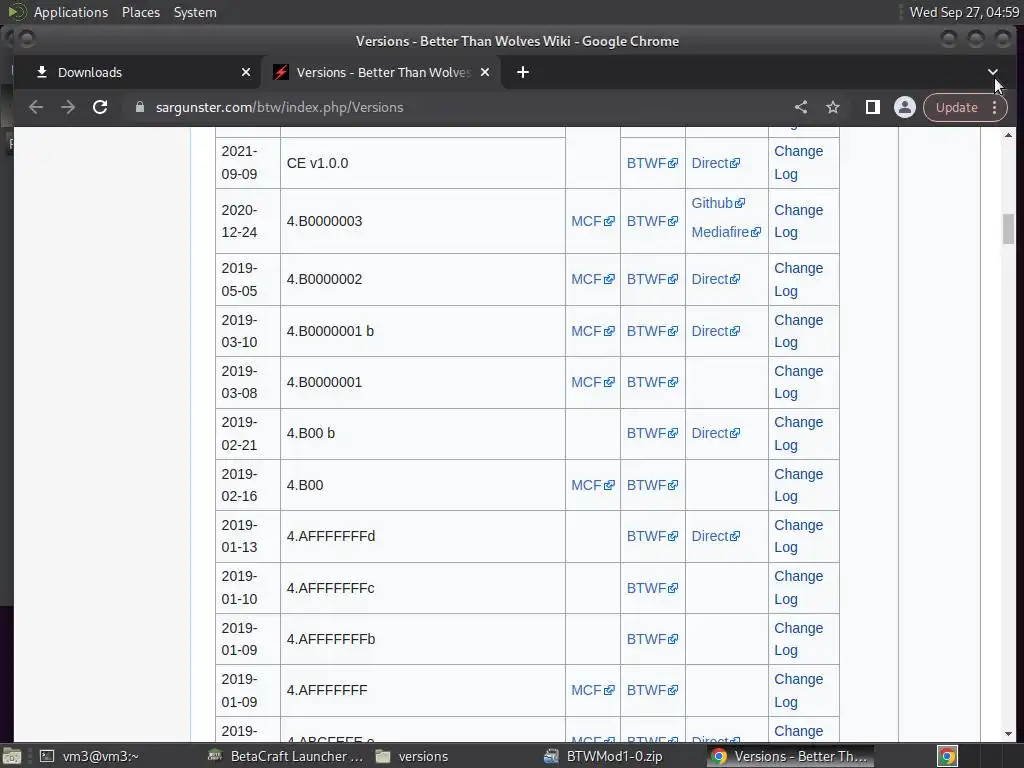Click the page vertical scrollbar thumb
This screenshot has height=768, width=1024.
[x=1008, y=229]
